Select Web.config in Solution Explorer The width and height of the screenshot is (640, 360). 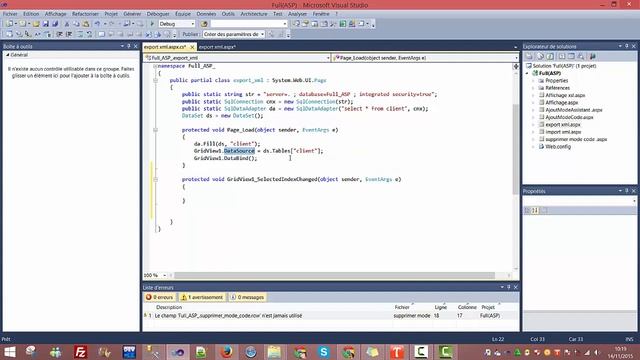click(558, 147)
